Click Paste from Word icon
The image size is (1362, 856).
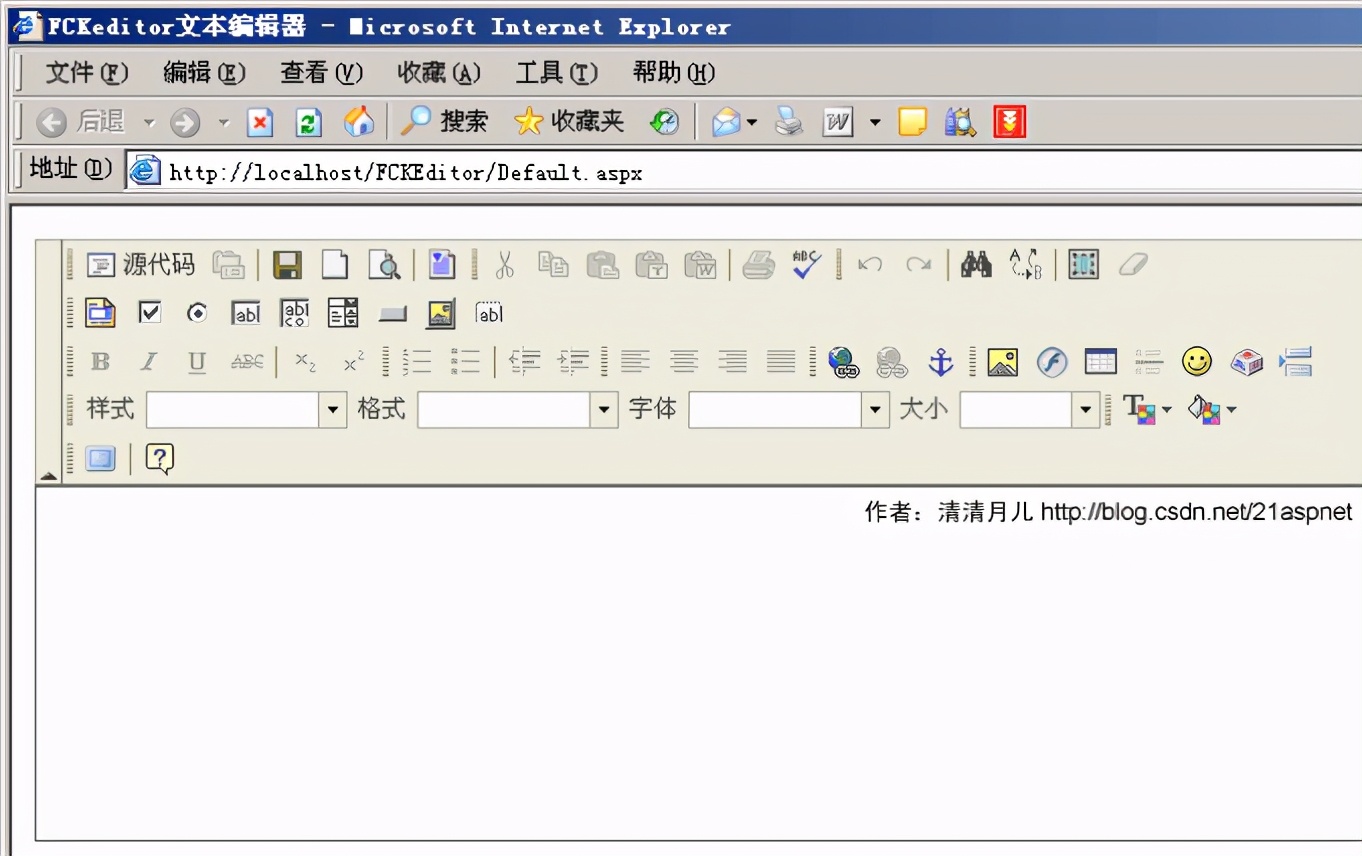[700, 265]
